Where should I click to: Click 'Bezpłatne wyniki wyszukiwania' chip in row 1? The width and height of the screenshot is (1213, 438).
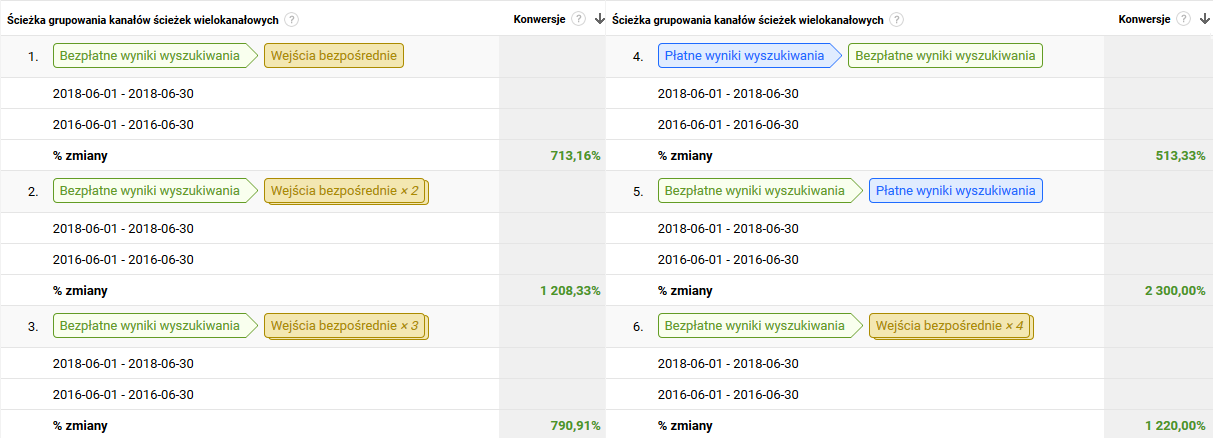pos(150,56)
